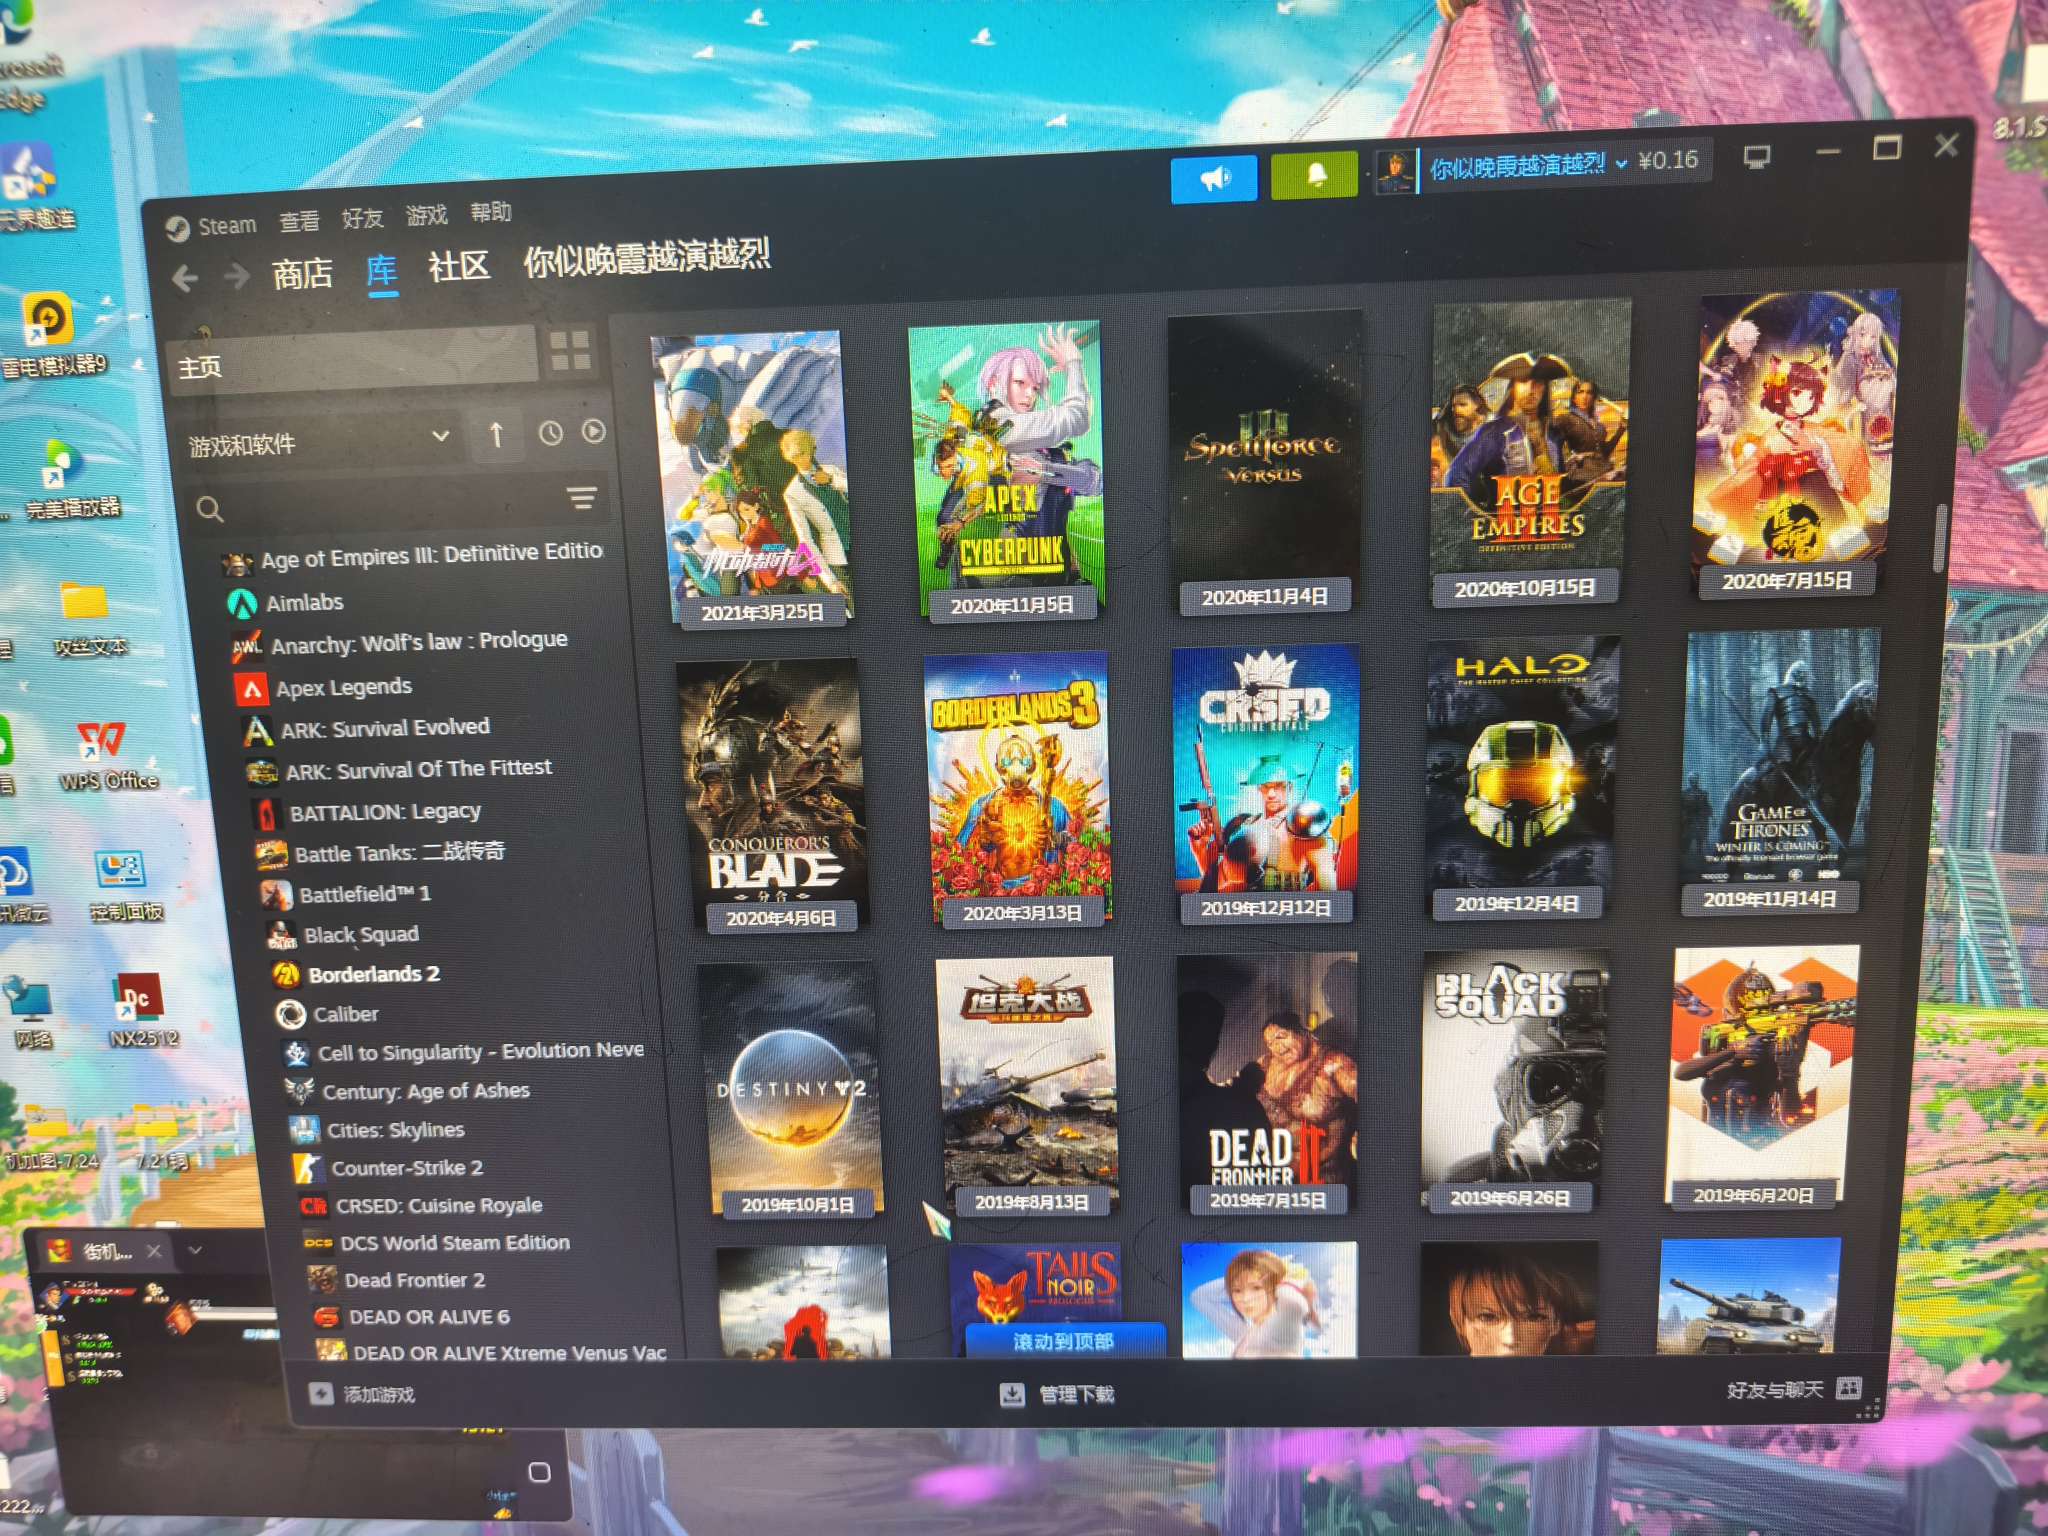Sort library ascending with up arrow
Image resolution: width=2048 pixels, height=1536 pixels.
[x=496, y=434]
